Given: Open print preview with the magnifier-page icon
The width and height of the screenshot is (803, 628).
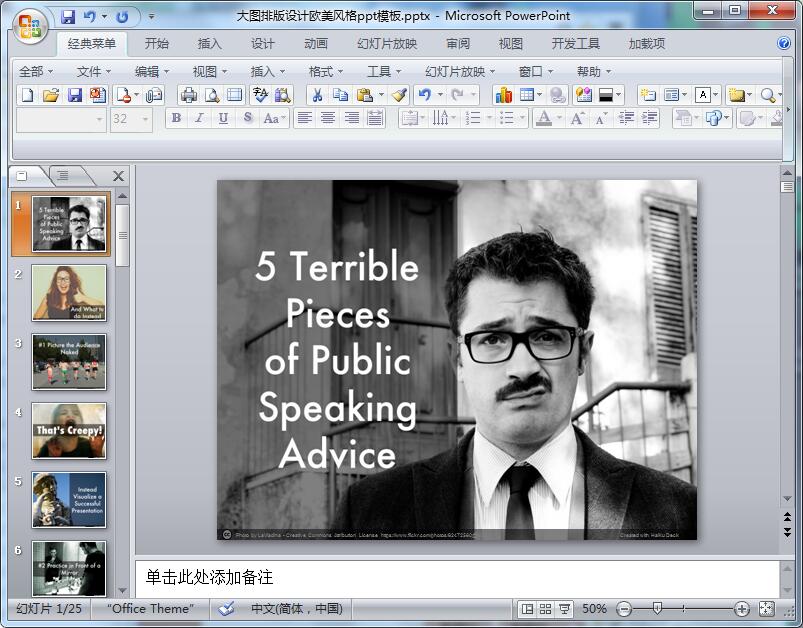Looking at the screenshot, I should point(212,95).
